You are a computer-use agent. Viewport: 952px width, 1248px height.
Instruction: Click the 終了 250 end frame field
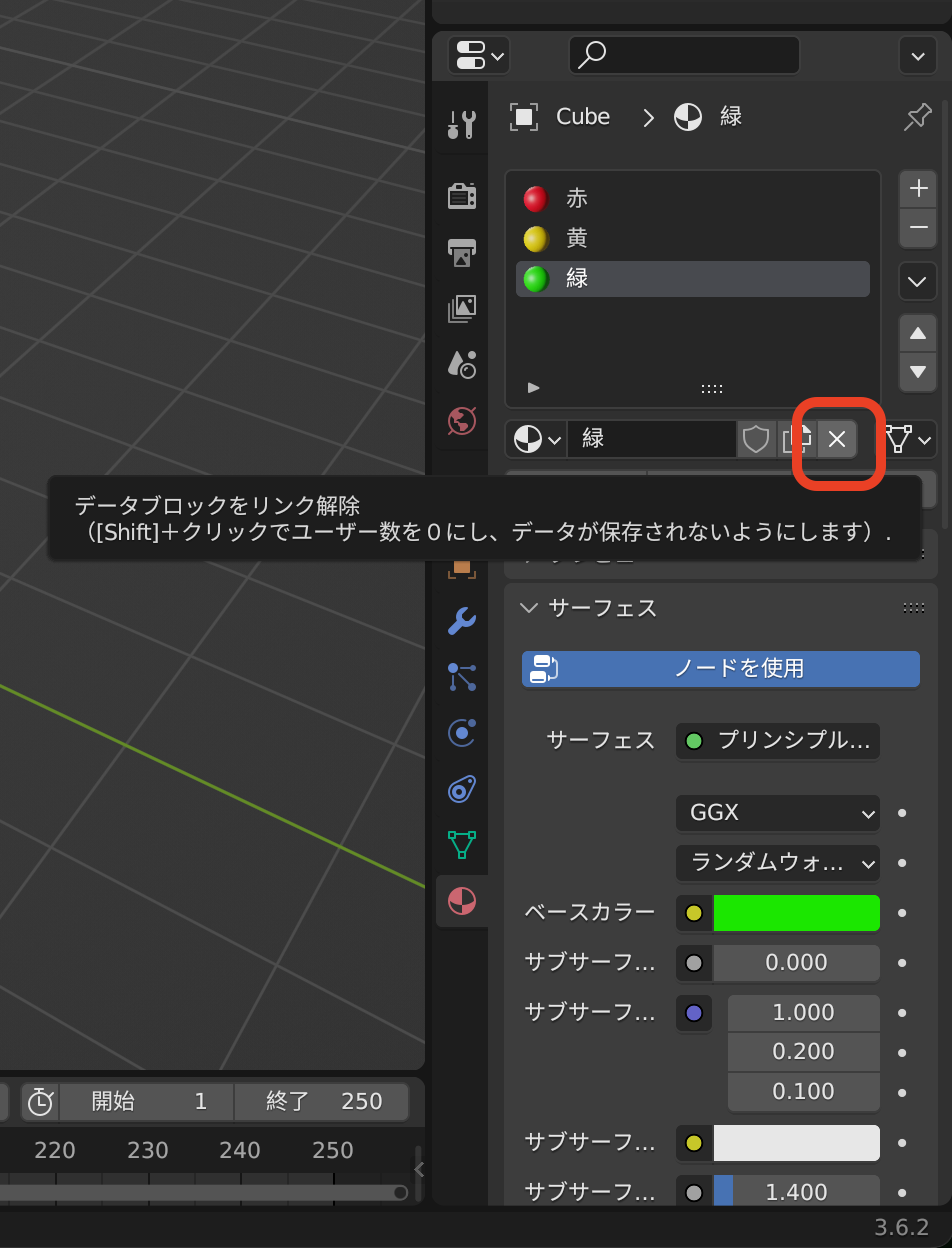(322, 1102)
